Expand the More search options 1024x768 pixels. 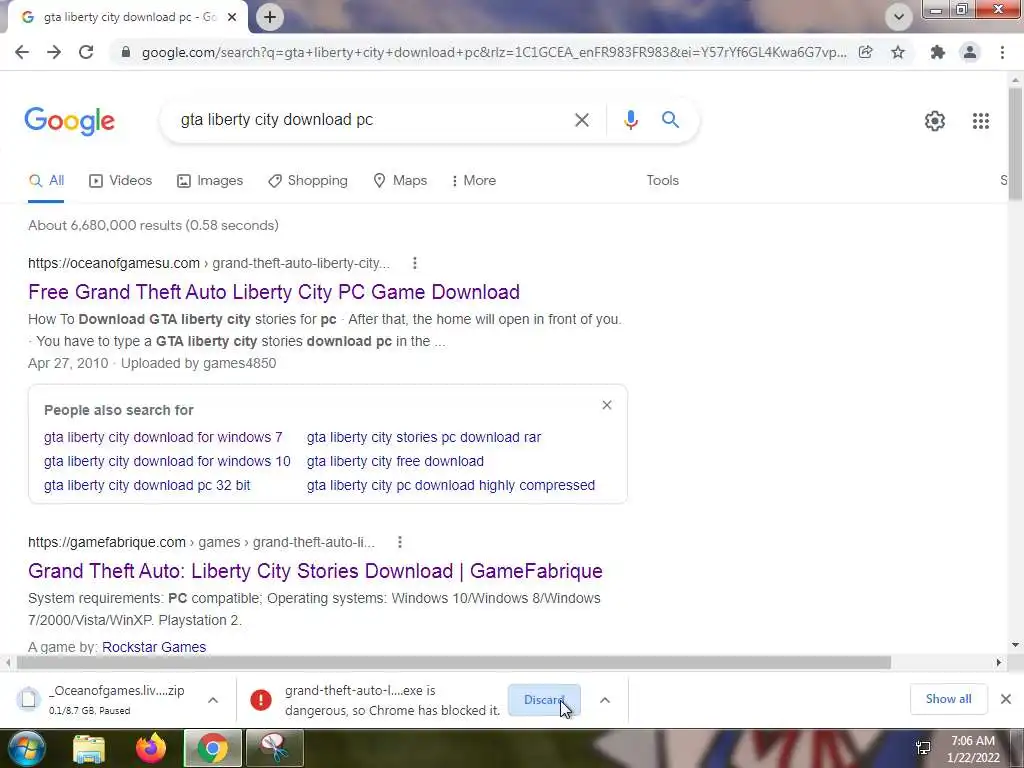click(473, 181)
